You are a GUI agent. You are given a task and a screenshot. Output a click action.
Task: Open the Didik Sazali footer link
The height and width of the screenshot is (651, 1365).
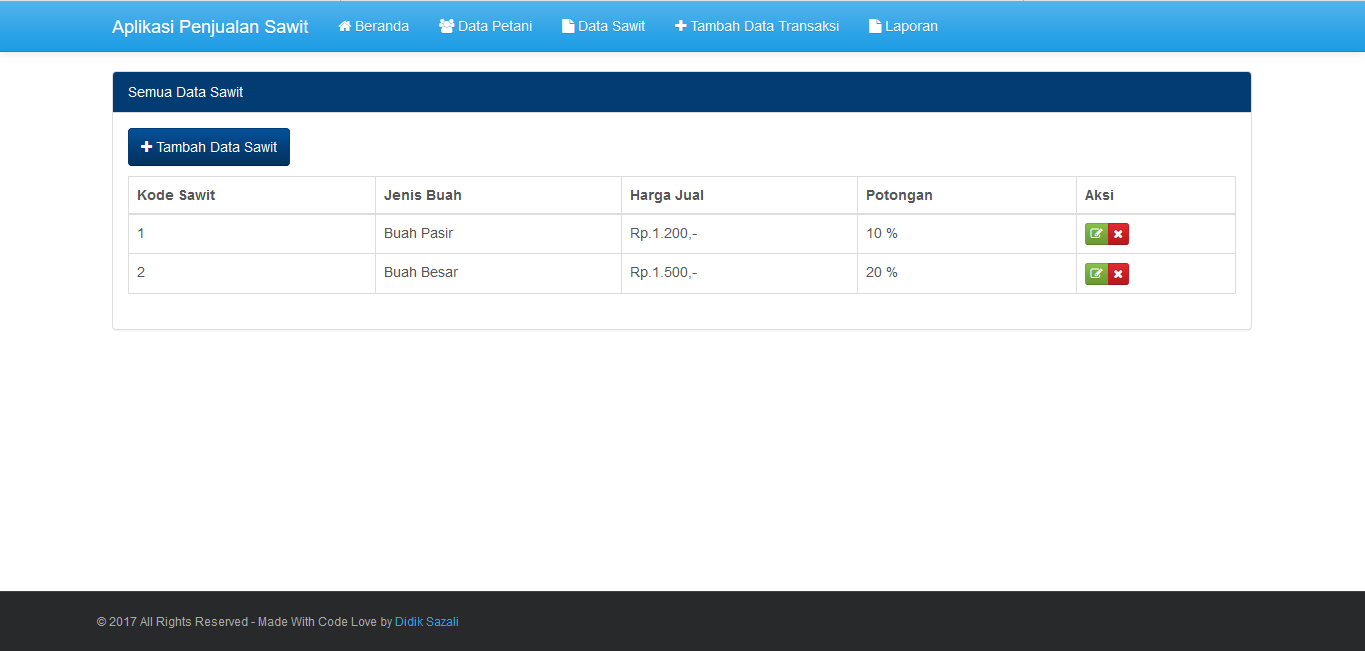click(x=426, y=621)
